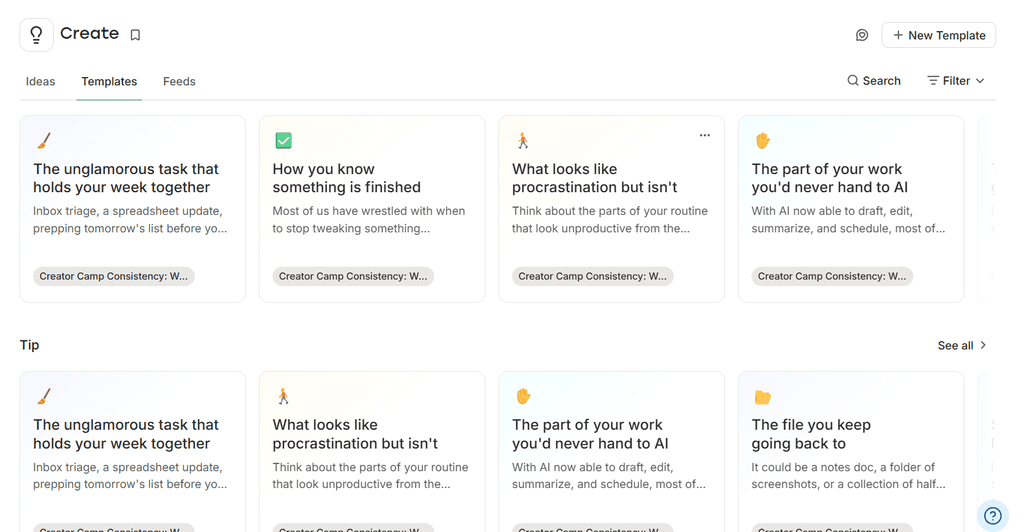Open the three-dots menu on the procrastination card
1024x532 pixels.
coord(705,135)
